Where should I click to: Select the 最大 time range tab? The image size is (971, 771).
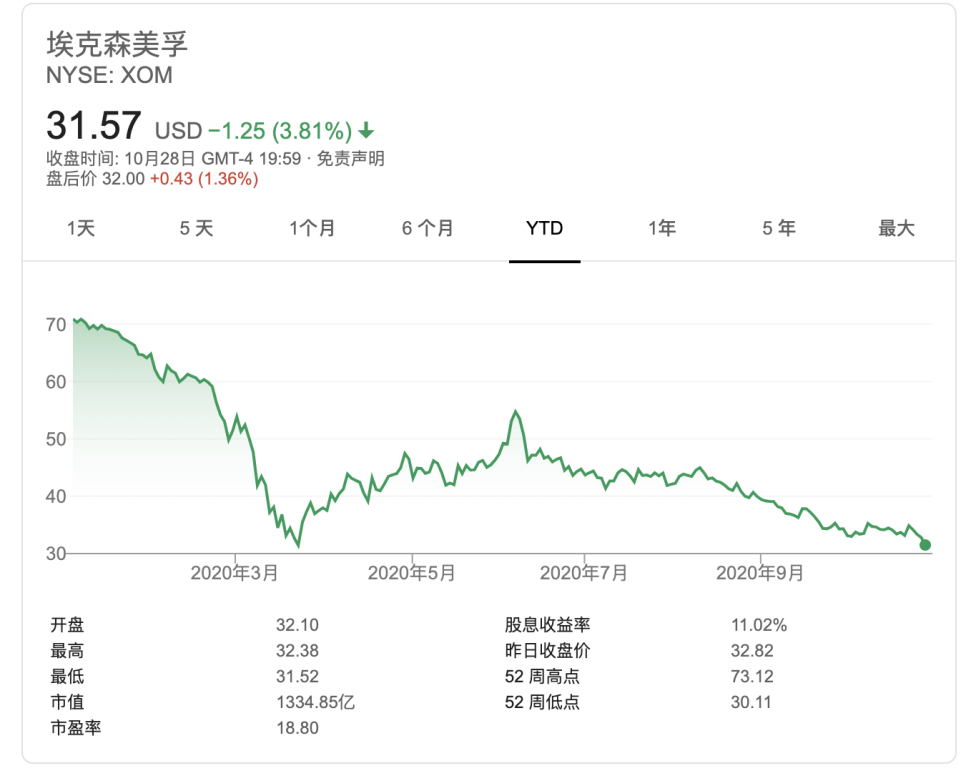[x=896, y=229]
